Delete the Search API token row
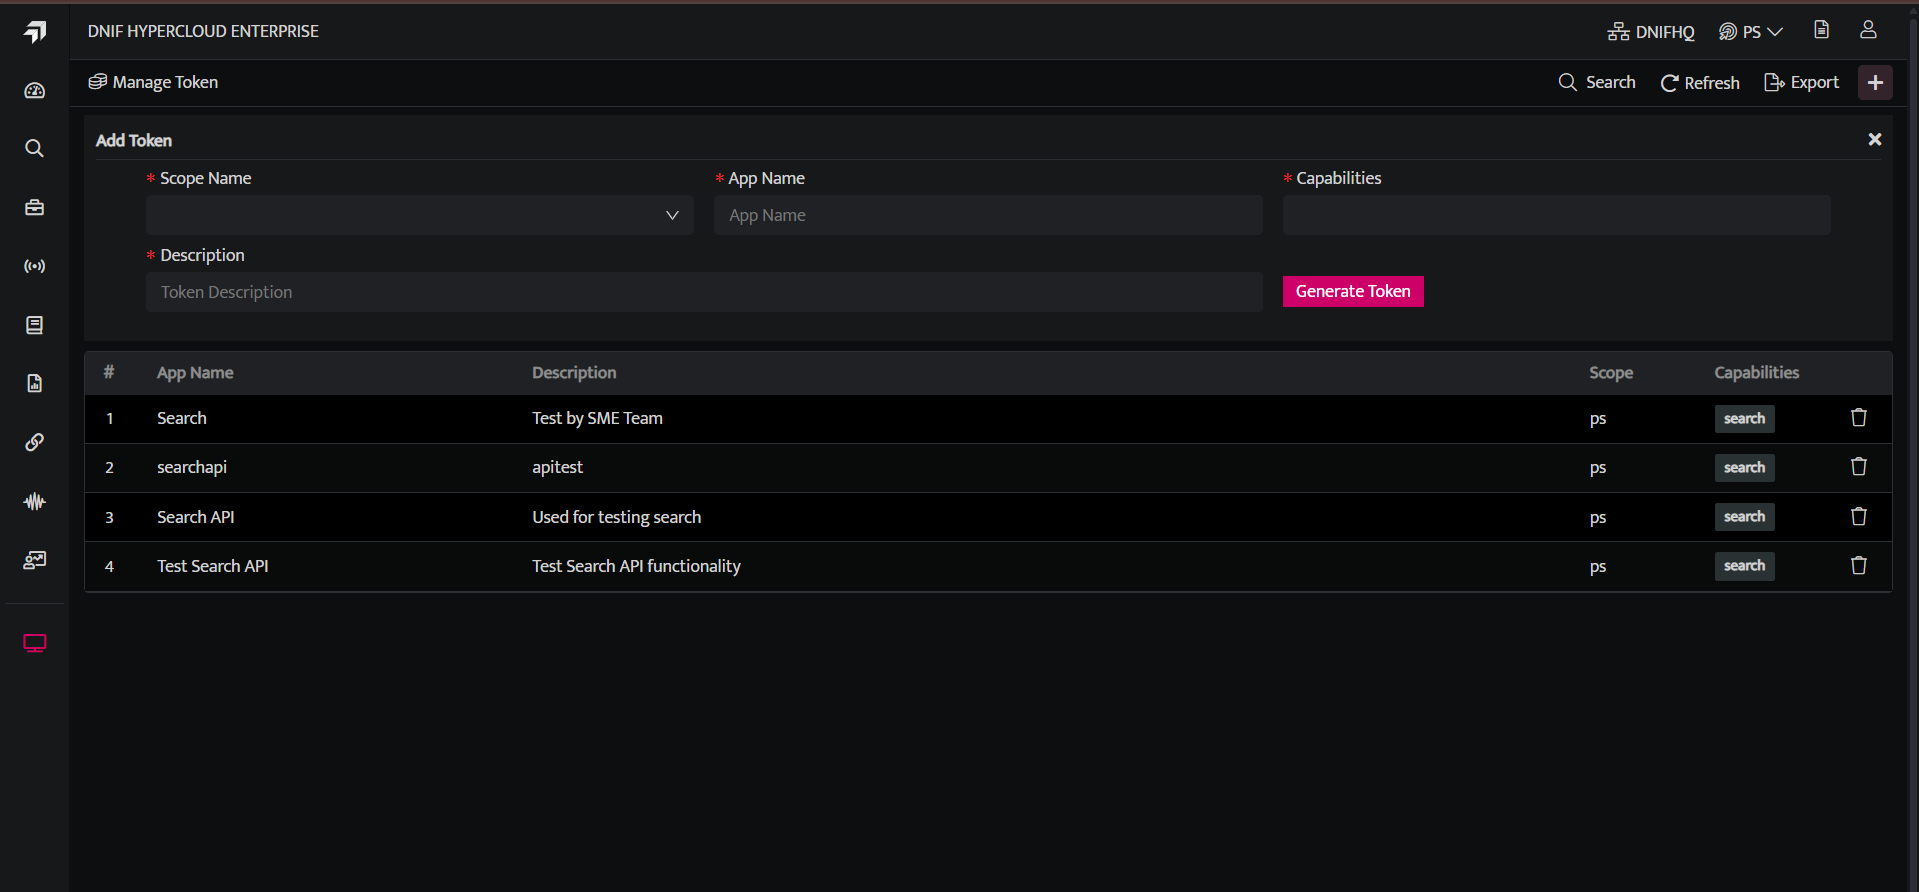Screen dimensions: 1919x892 1859,517
